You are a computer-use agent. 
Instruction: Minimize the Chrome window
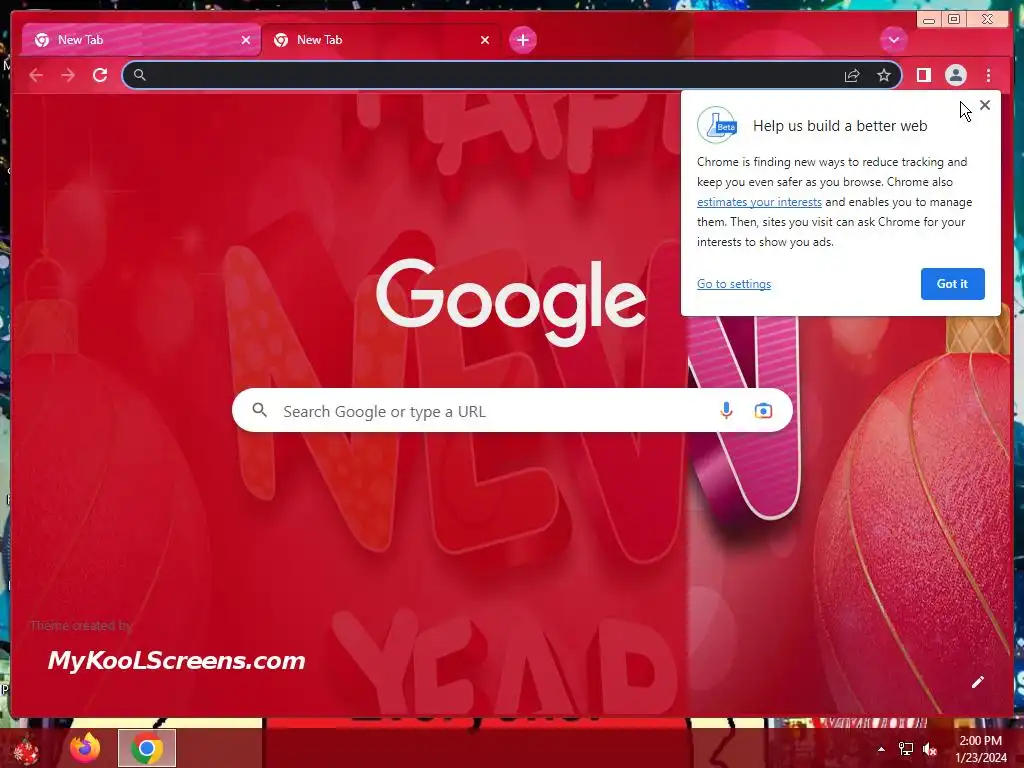click(x=929, y=20)
